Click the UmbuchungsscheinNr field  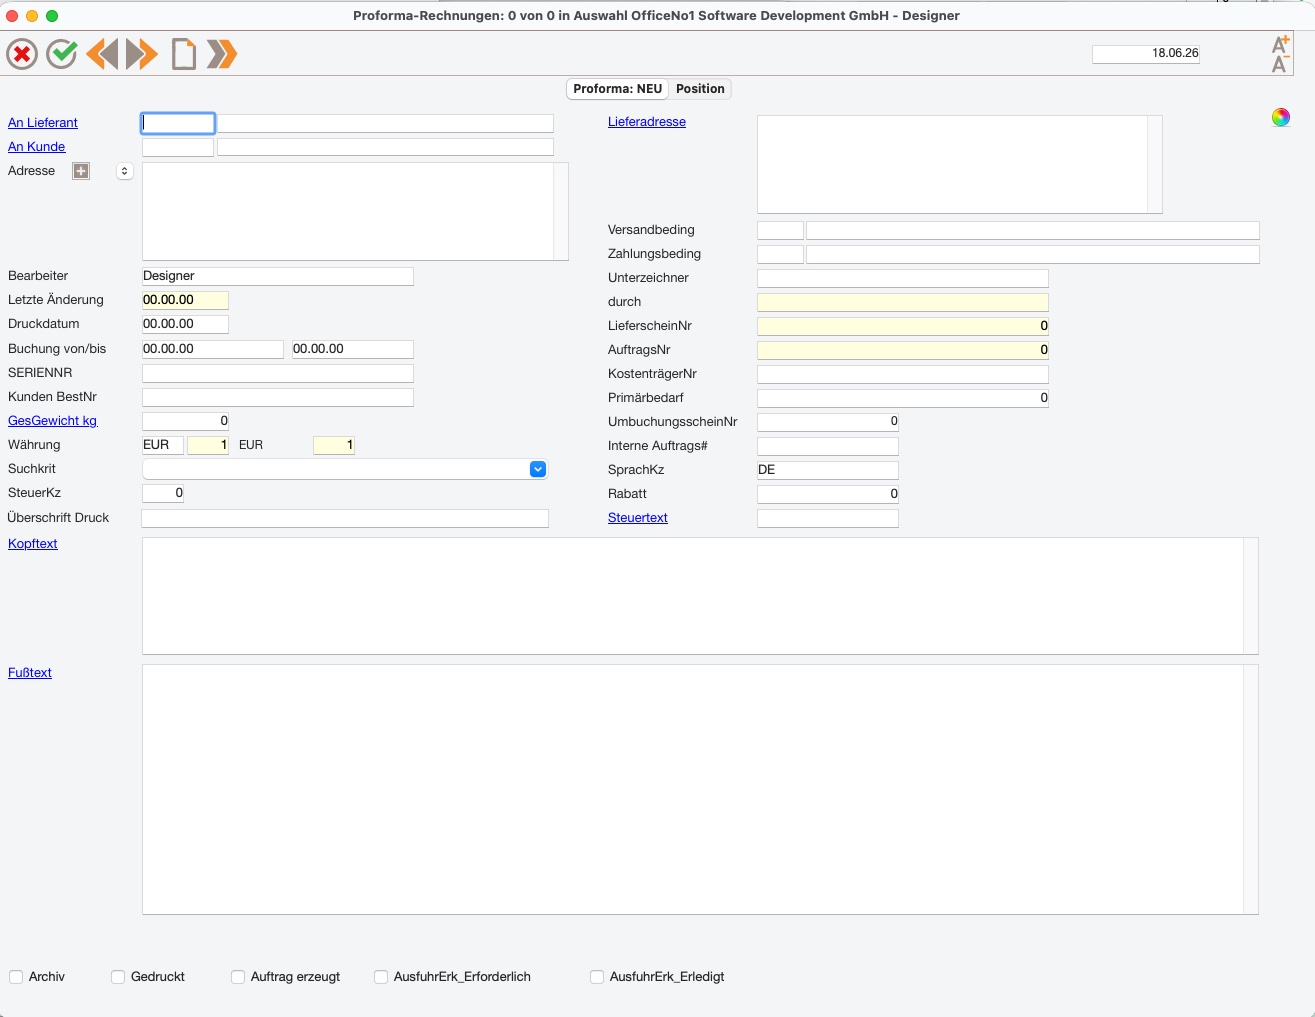pos(828,422)
